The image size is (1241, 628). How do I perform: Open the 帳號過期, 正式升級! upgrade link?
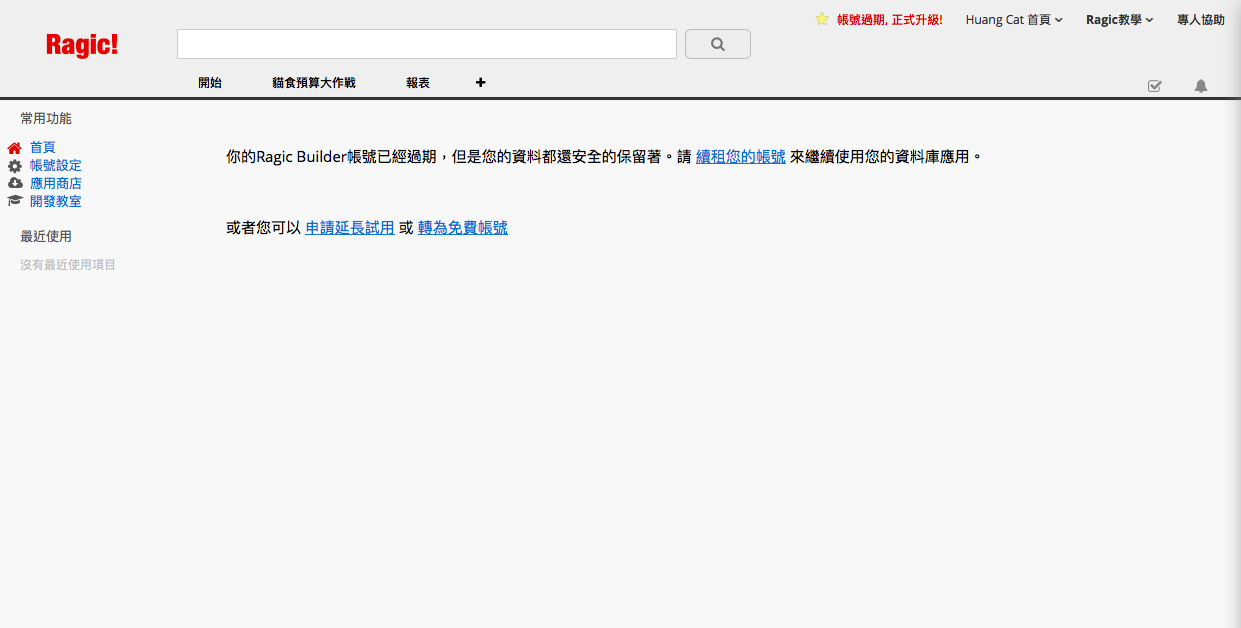(889, 19)
